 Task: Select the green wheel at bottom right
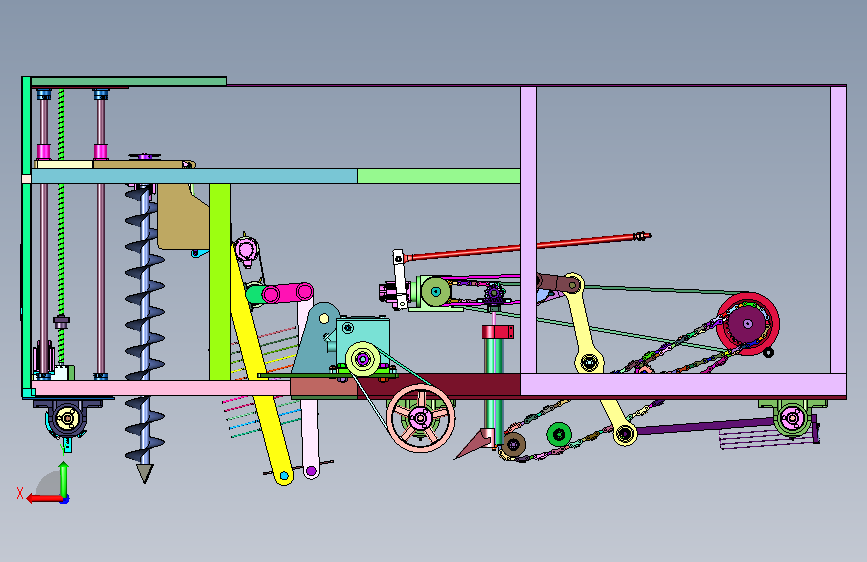[792, 418]
